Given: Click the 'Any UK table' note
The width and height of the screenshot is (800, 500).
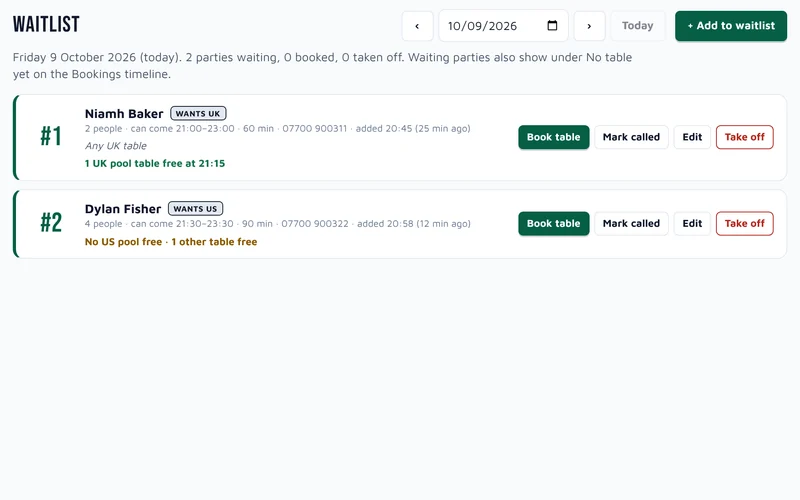Looking at the screenshot, I should (116, 146).
